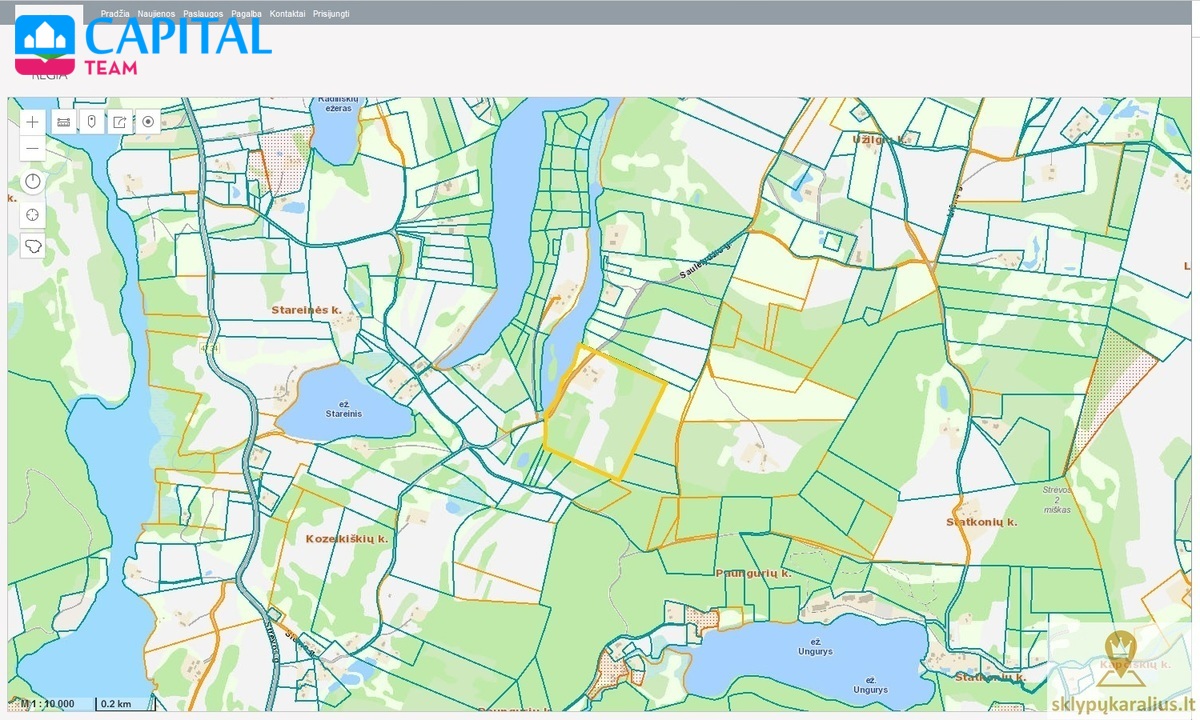Click Prisijungti to log in
Viewport: 1200px width, 720px height.
(x=331, y=14)
